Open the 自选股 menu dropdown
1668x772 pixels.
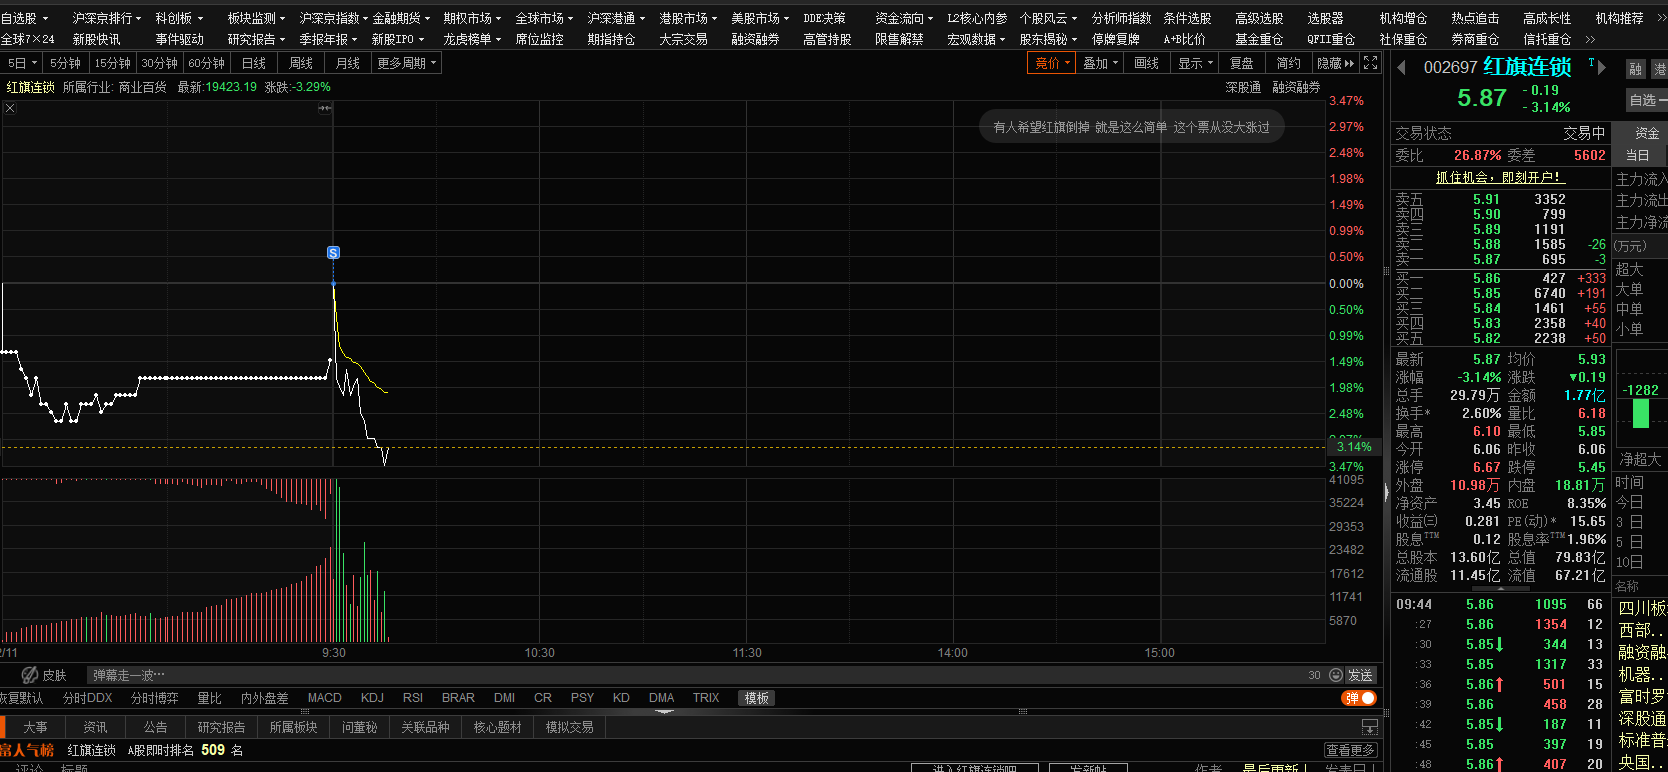[24, 18]
